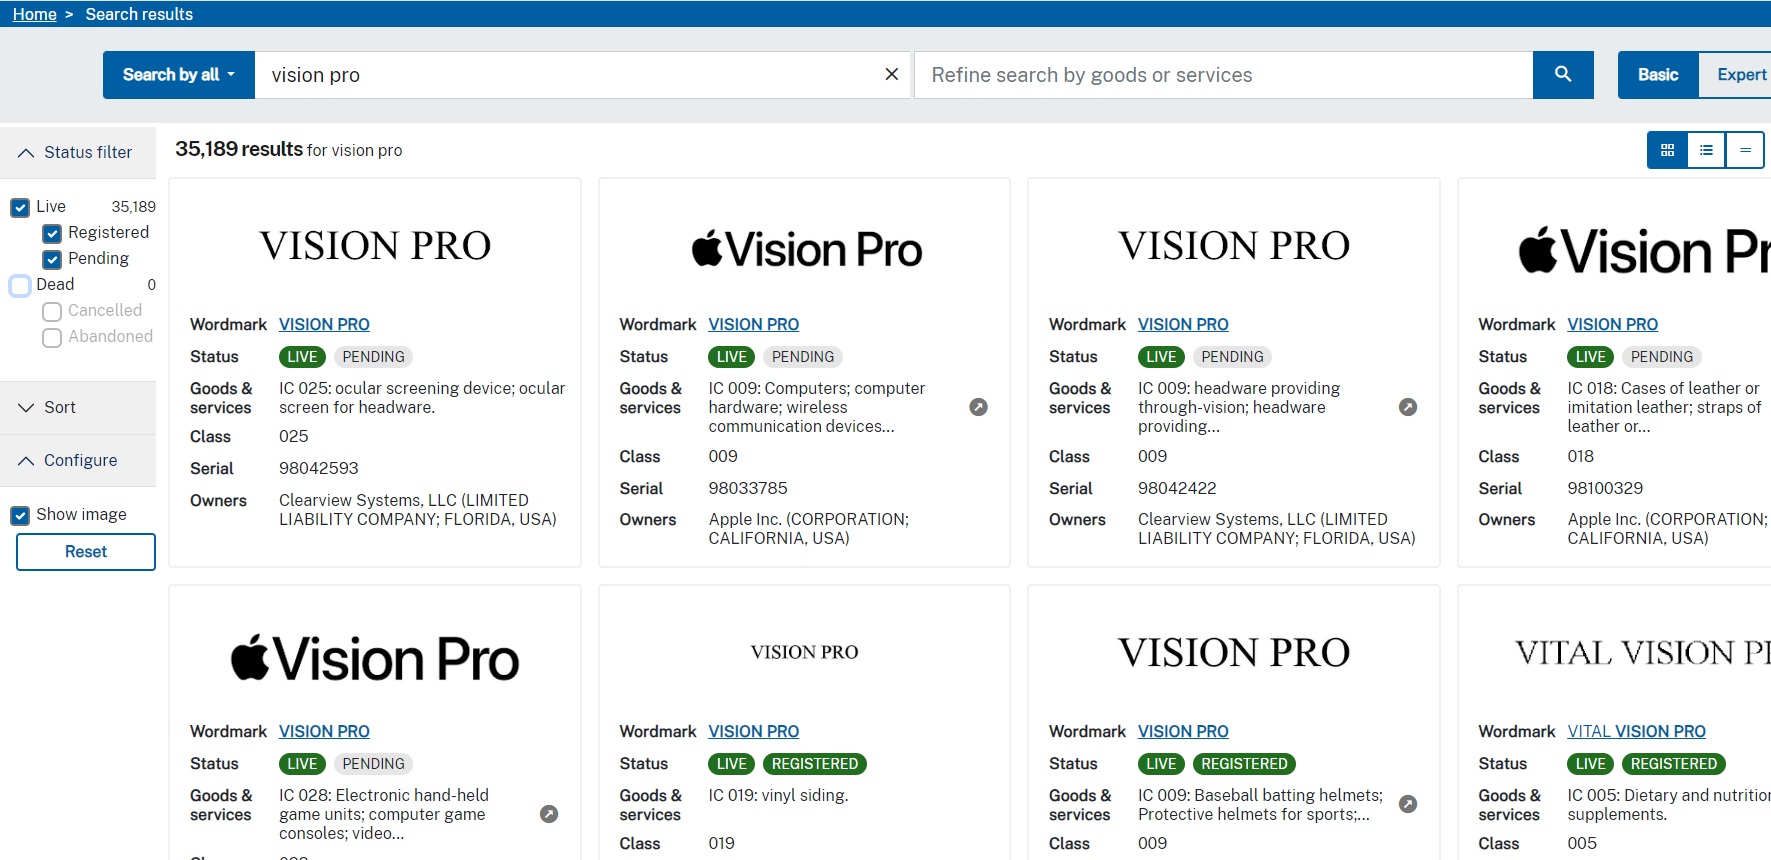Click LIVE badge on serial 98033785 card
This screenshot has width=1771, height=860.
731,357
